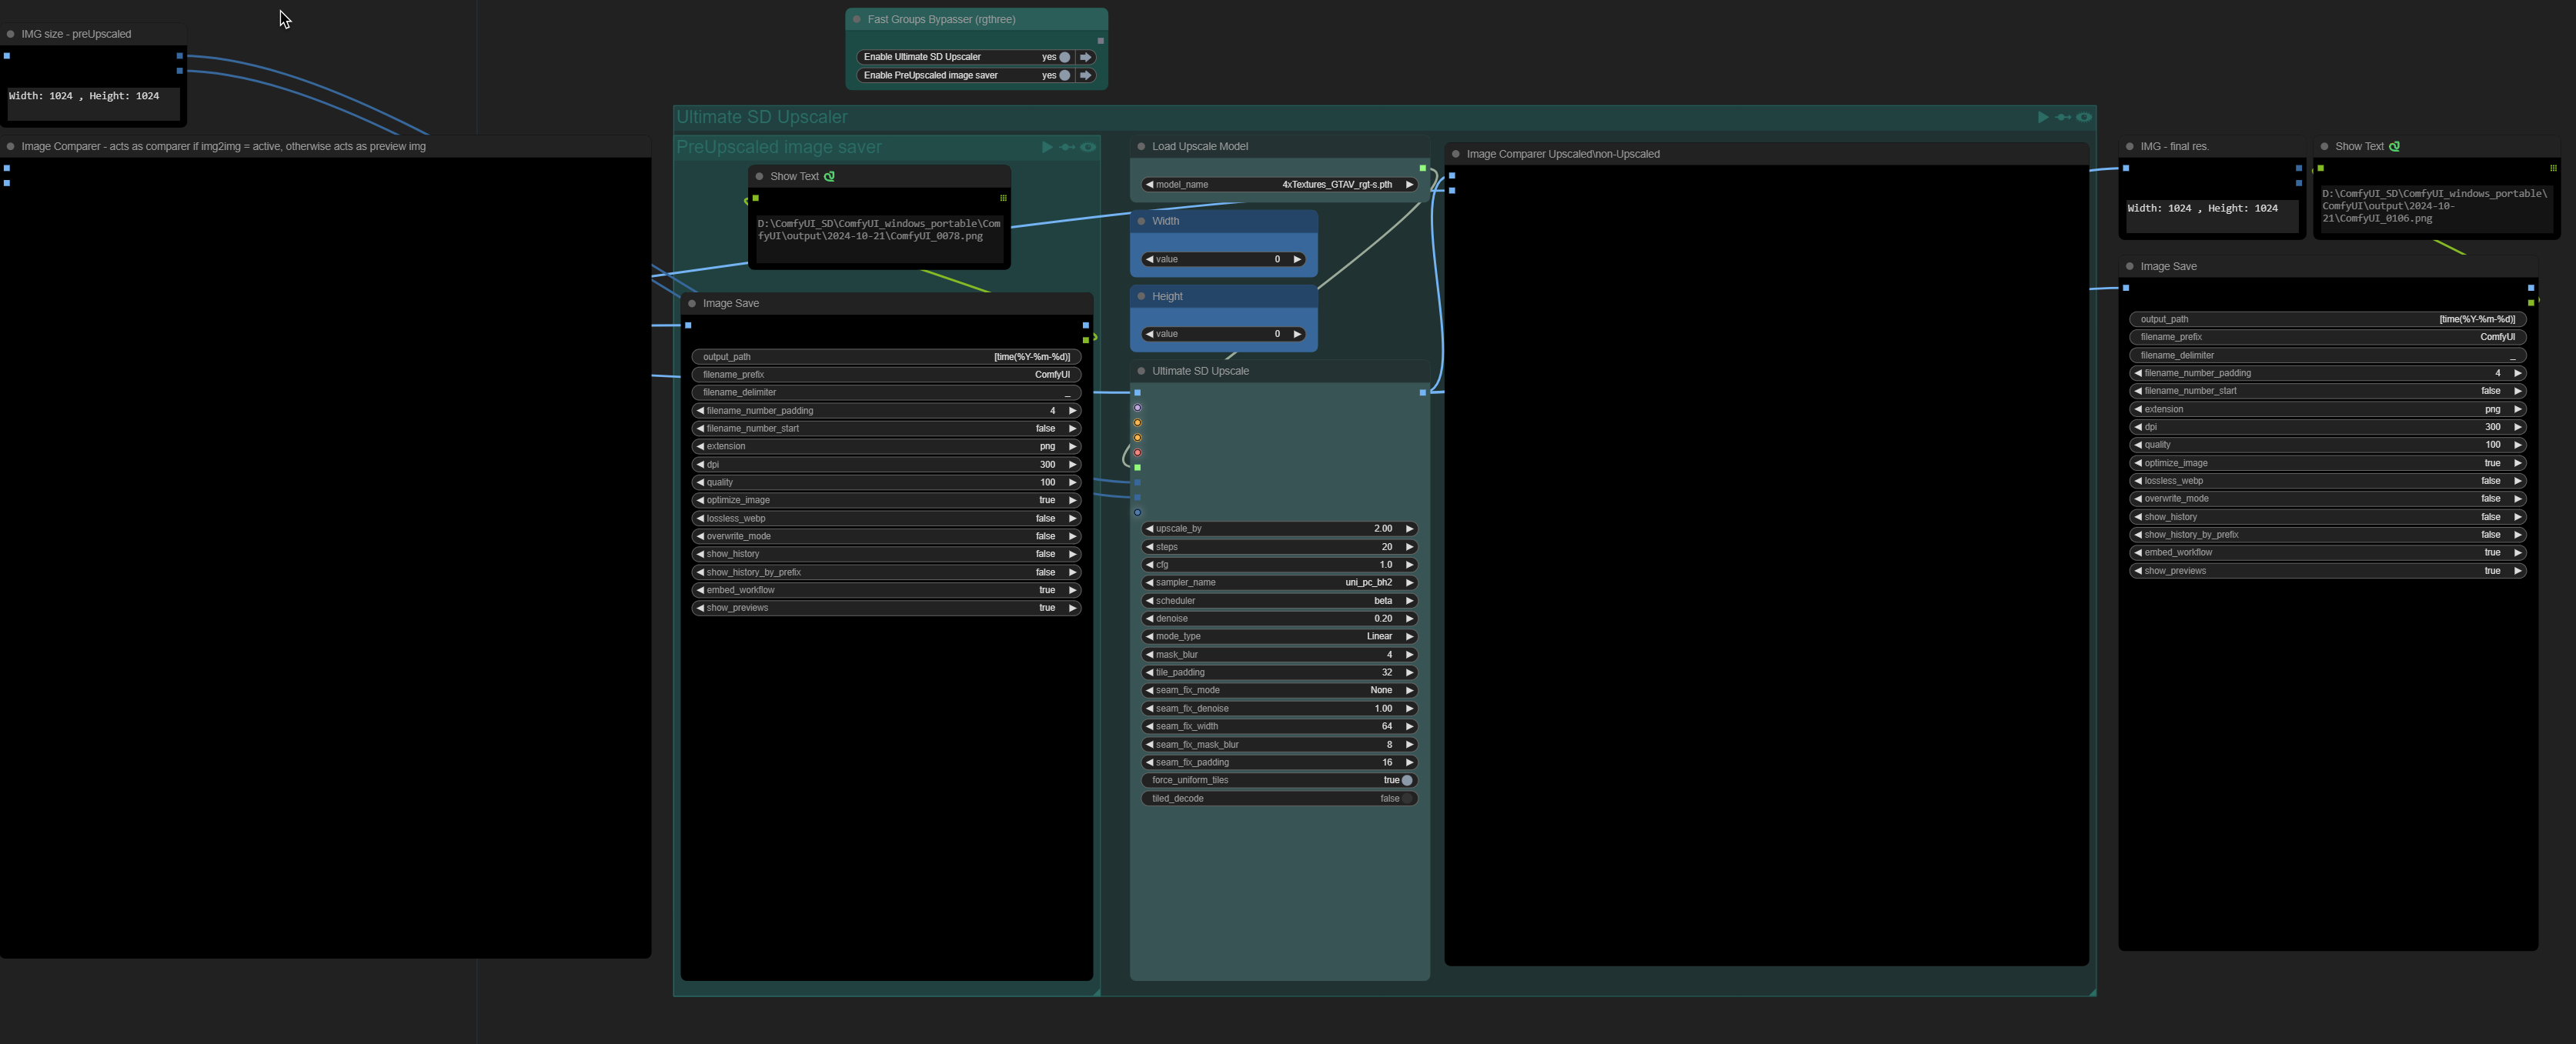The height and width of the screenshot is (1044, 2576).
Task: Queue the PreUpscaled image saver group
Action: (x=1047, y=147)
